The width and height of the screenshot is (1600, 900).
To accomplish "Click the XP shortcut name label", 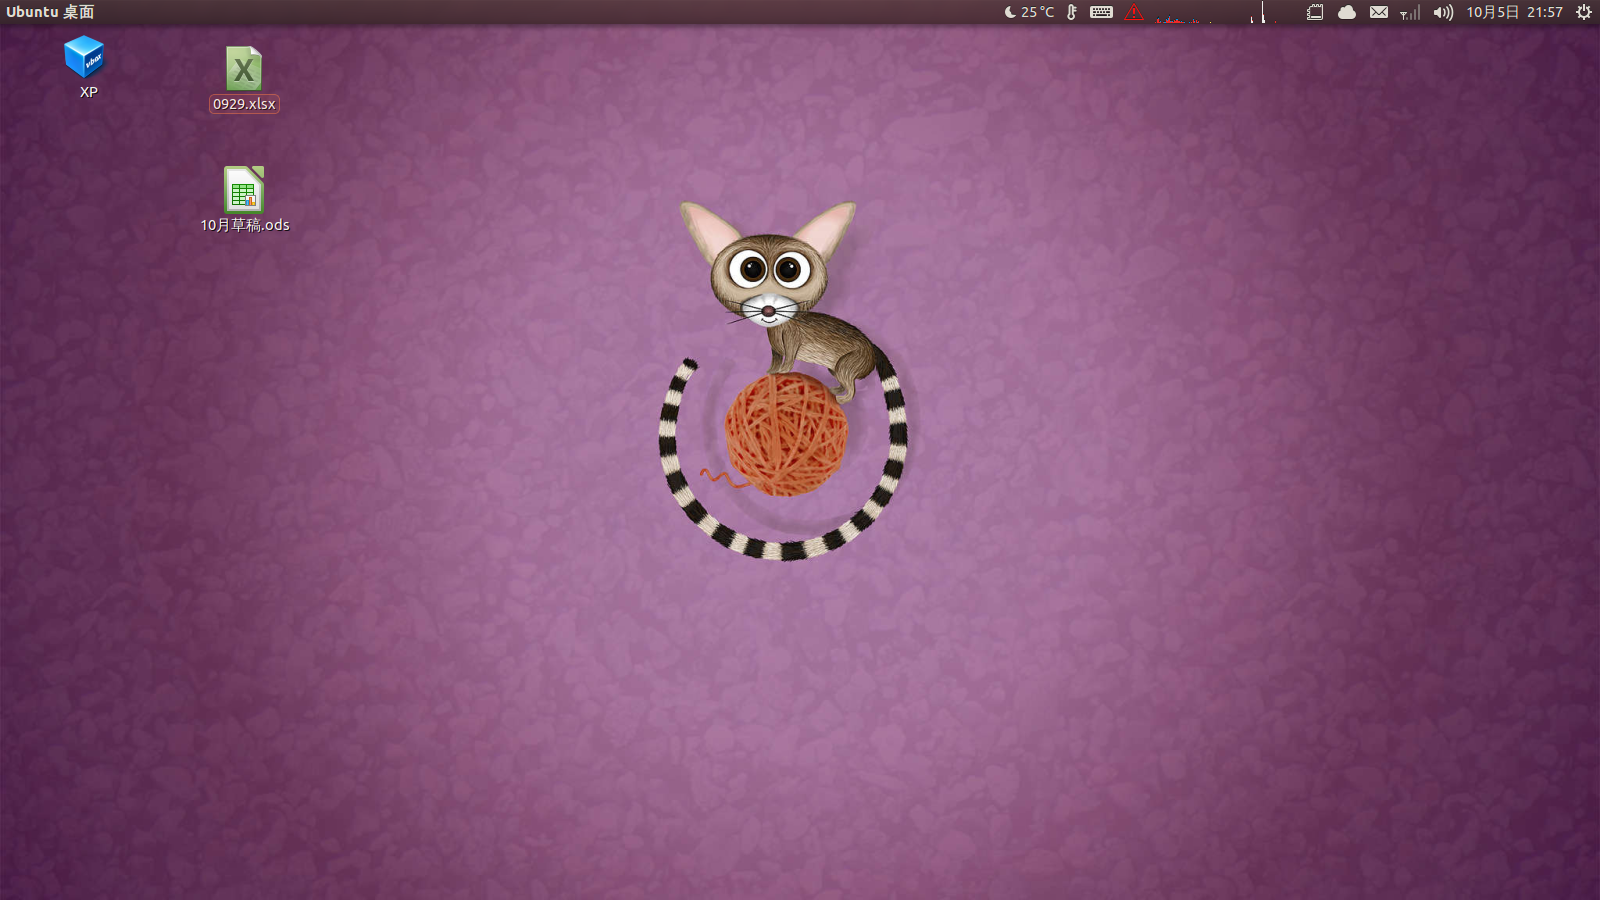I will point(89,92).
